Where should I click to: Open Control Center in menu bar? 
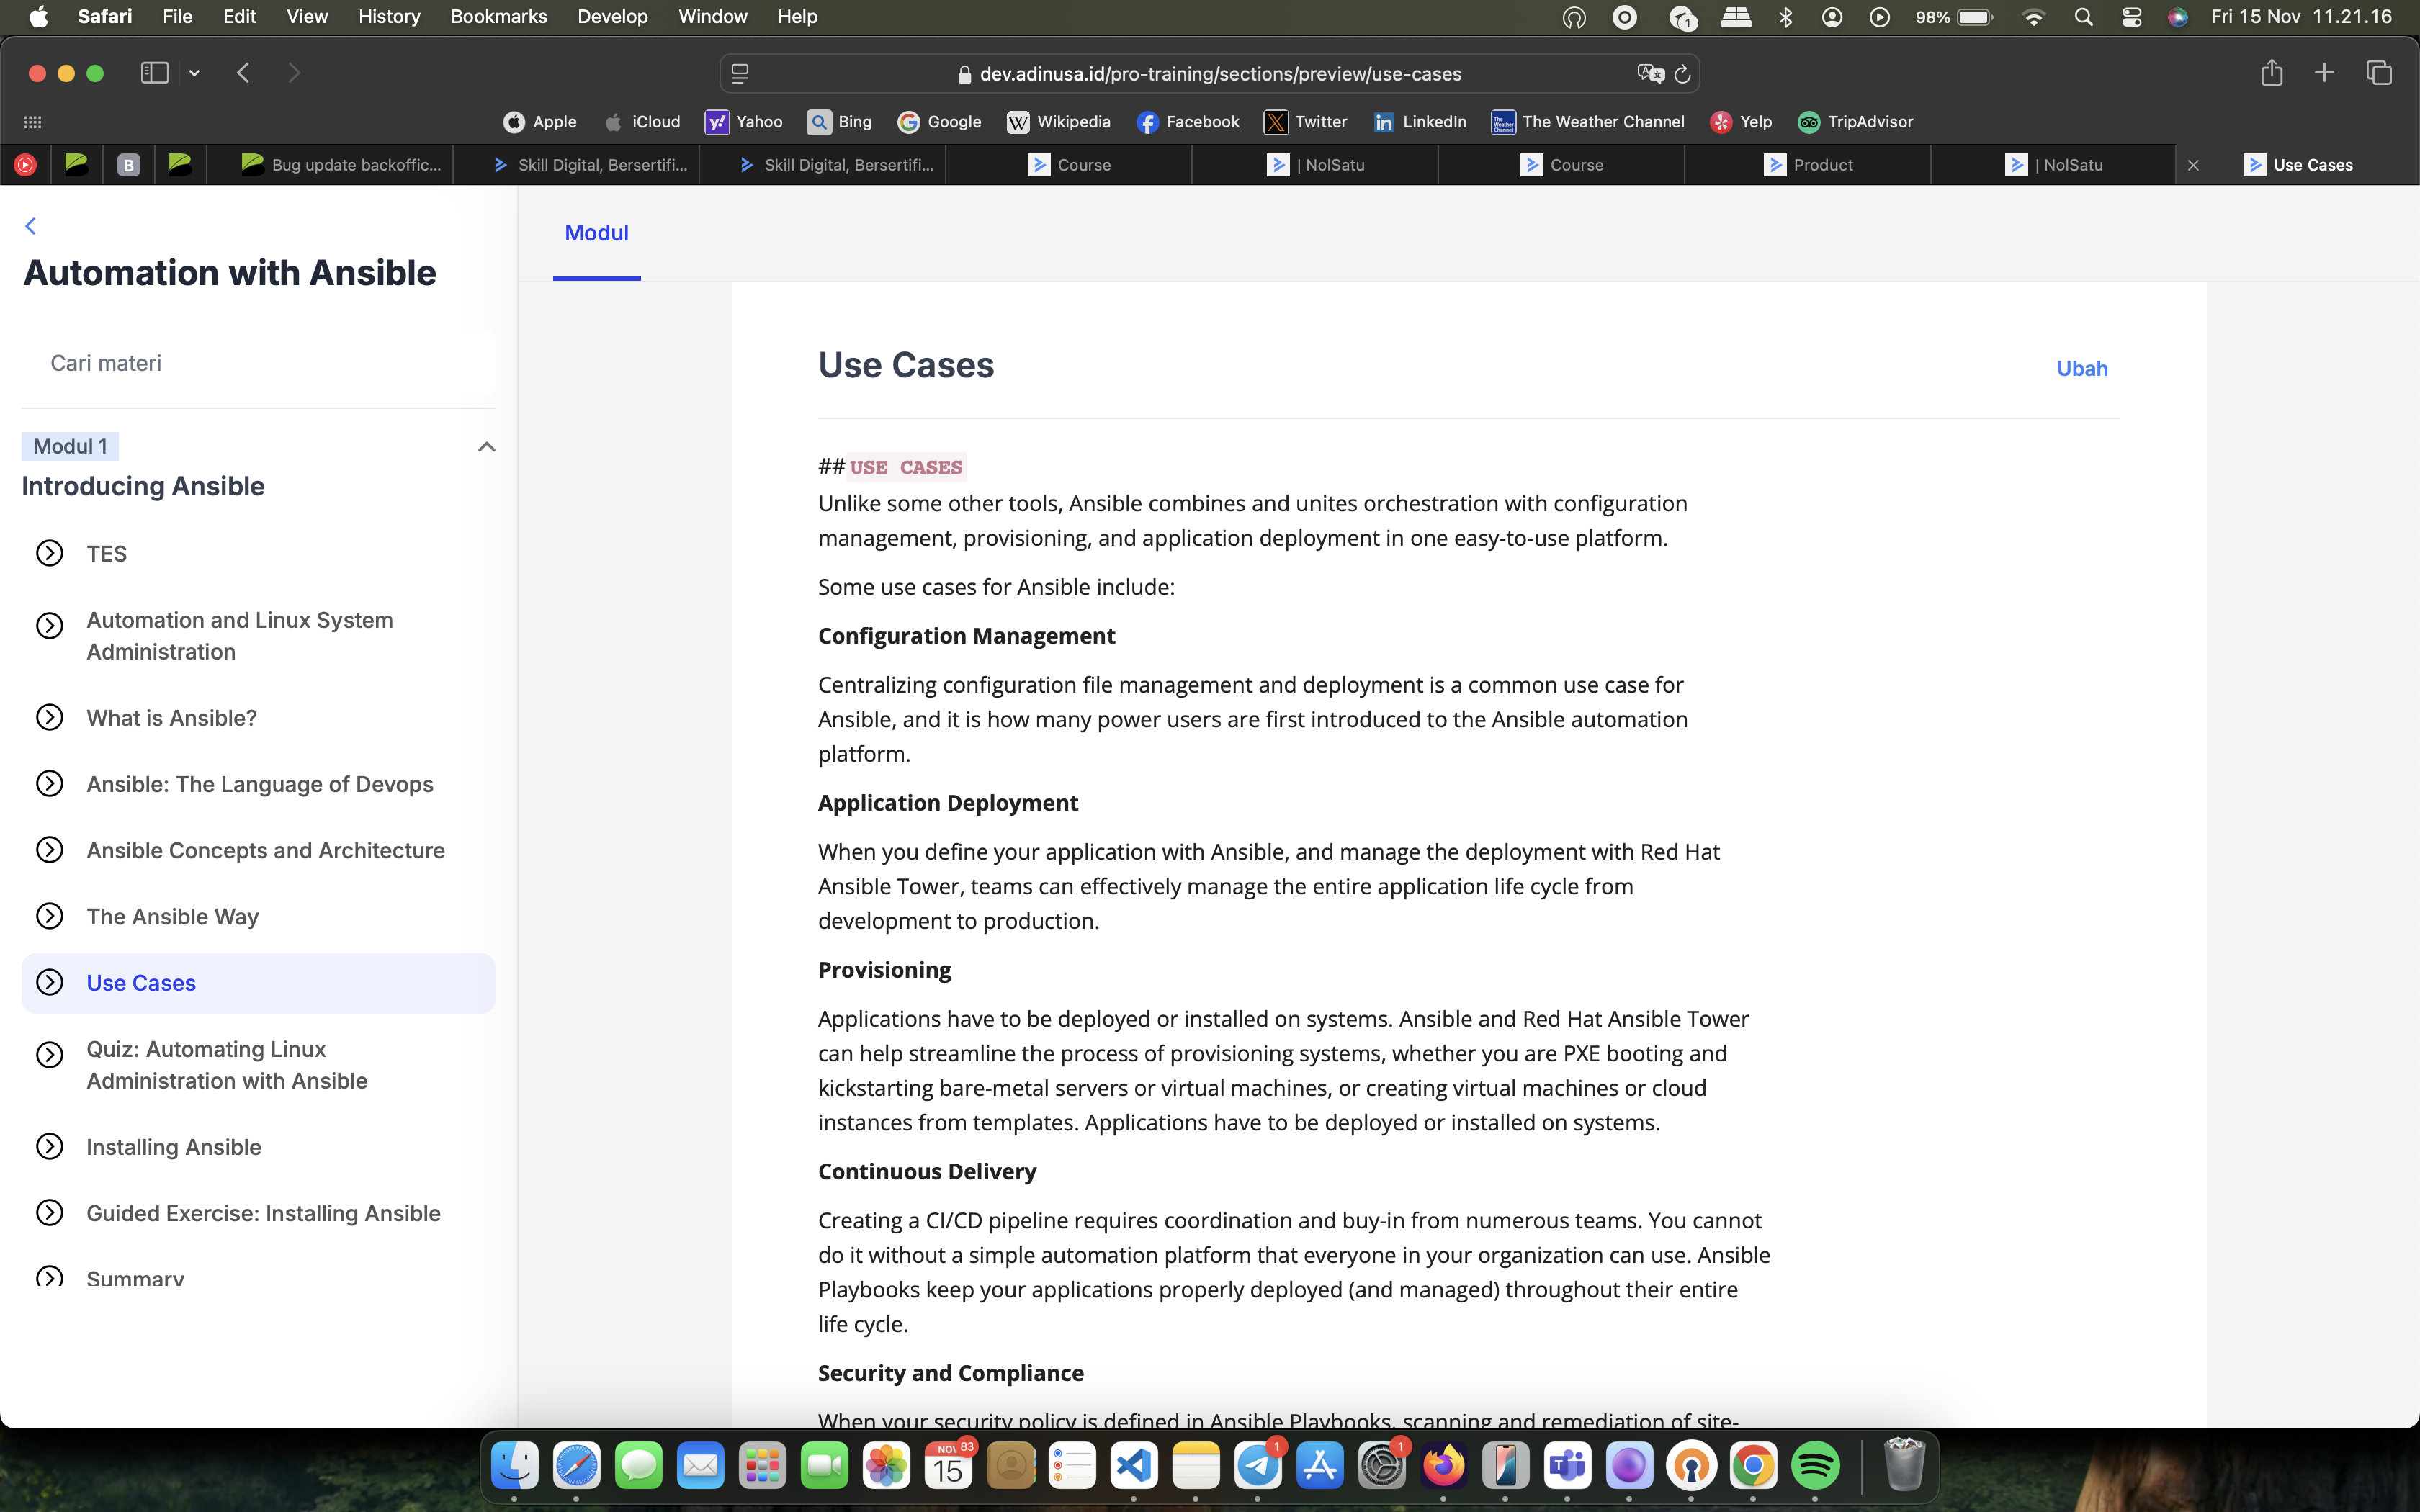point(2131,17)
